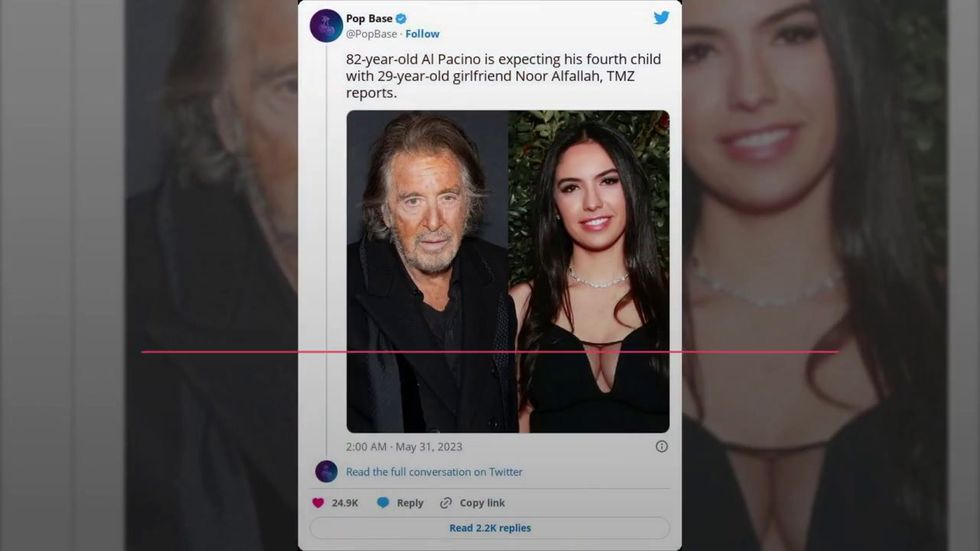This screenshot has width=980, height=551.
Task: Open the Pop Base profile avatar
Action: click(x=326, y=26)
